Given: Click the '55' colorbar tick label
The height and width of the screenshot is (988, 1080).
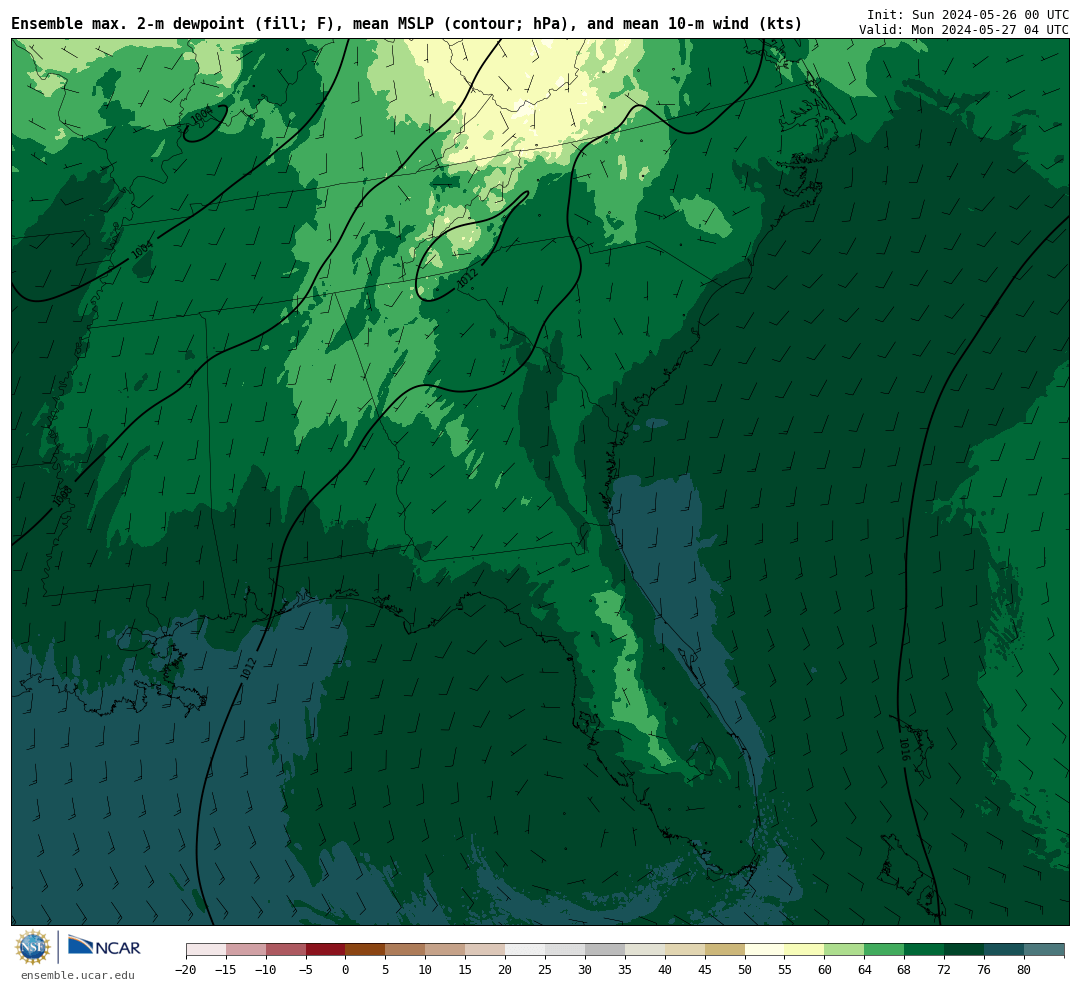Looking at the screenshot, I should (785, 970).
